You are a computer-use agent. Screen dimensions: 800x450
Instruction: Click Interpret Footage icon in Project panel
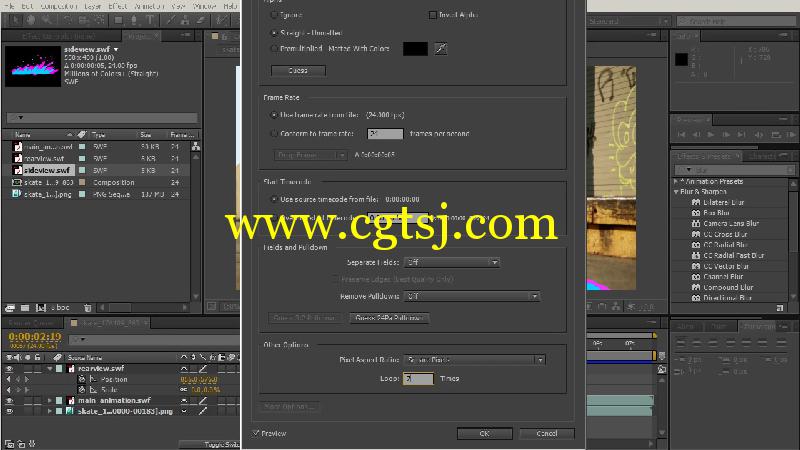click(10, 308)
